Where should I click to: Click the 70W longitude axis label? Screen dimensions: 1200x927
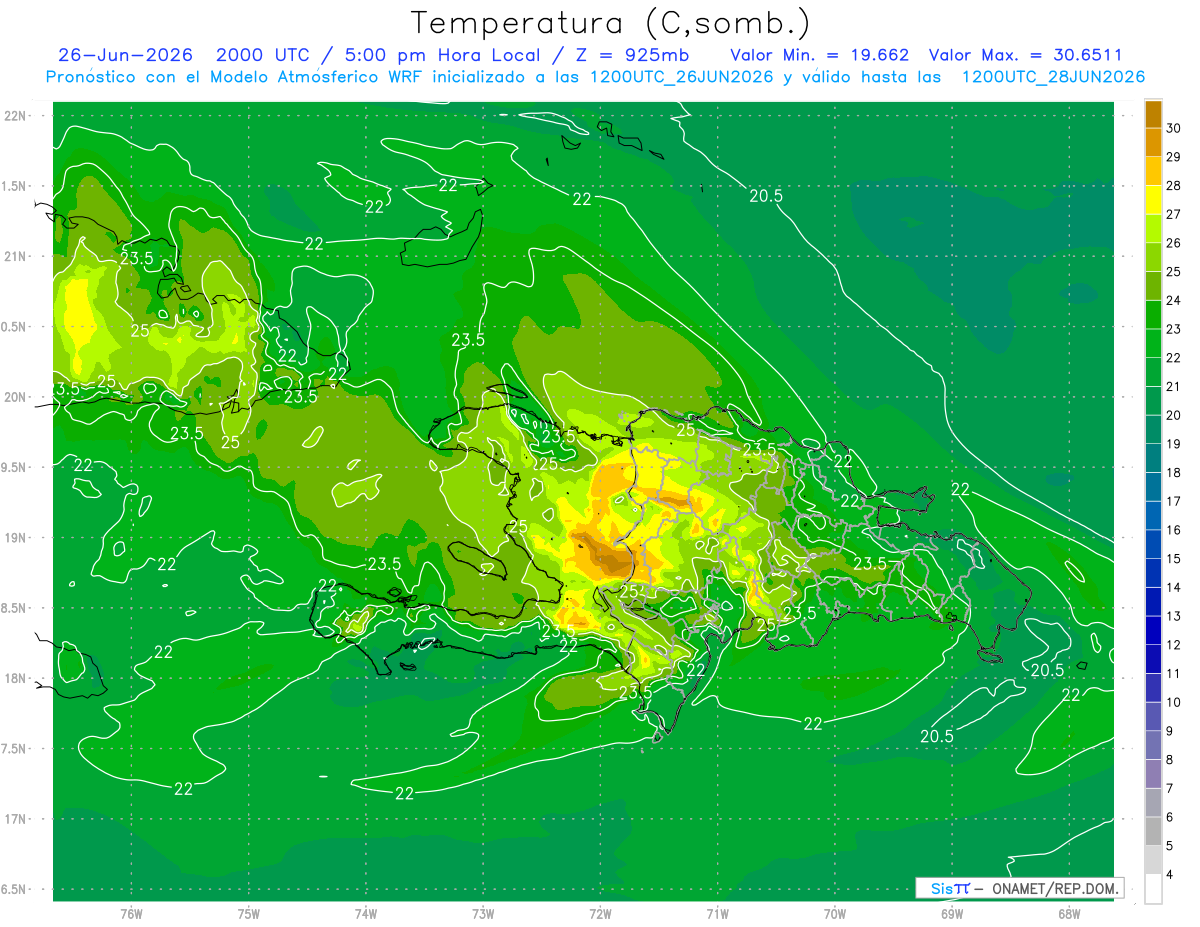click(835, 914)
